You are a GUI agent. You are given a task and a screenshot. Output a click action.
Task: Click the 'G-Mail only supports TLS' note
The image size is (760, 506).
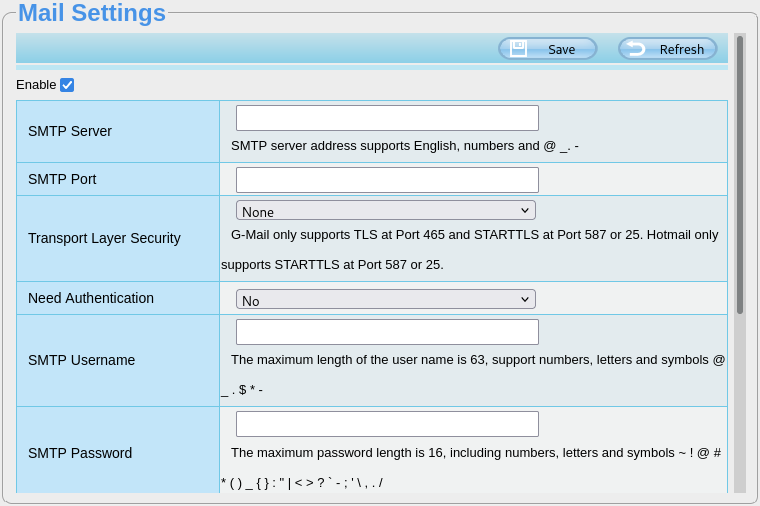(x=469, y=250)
